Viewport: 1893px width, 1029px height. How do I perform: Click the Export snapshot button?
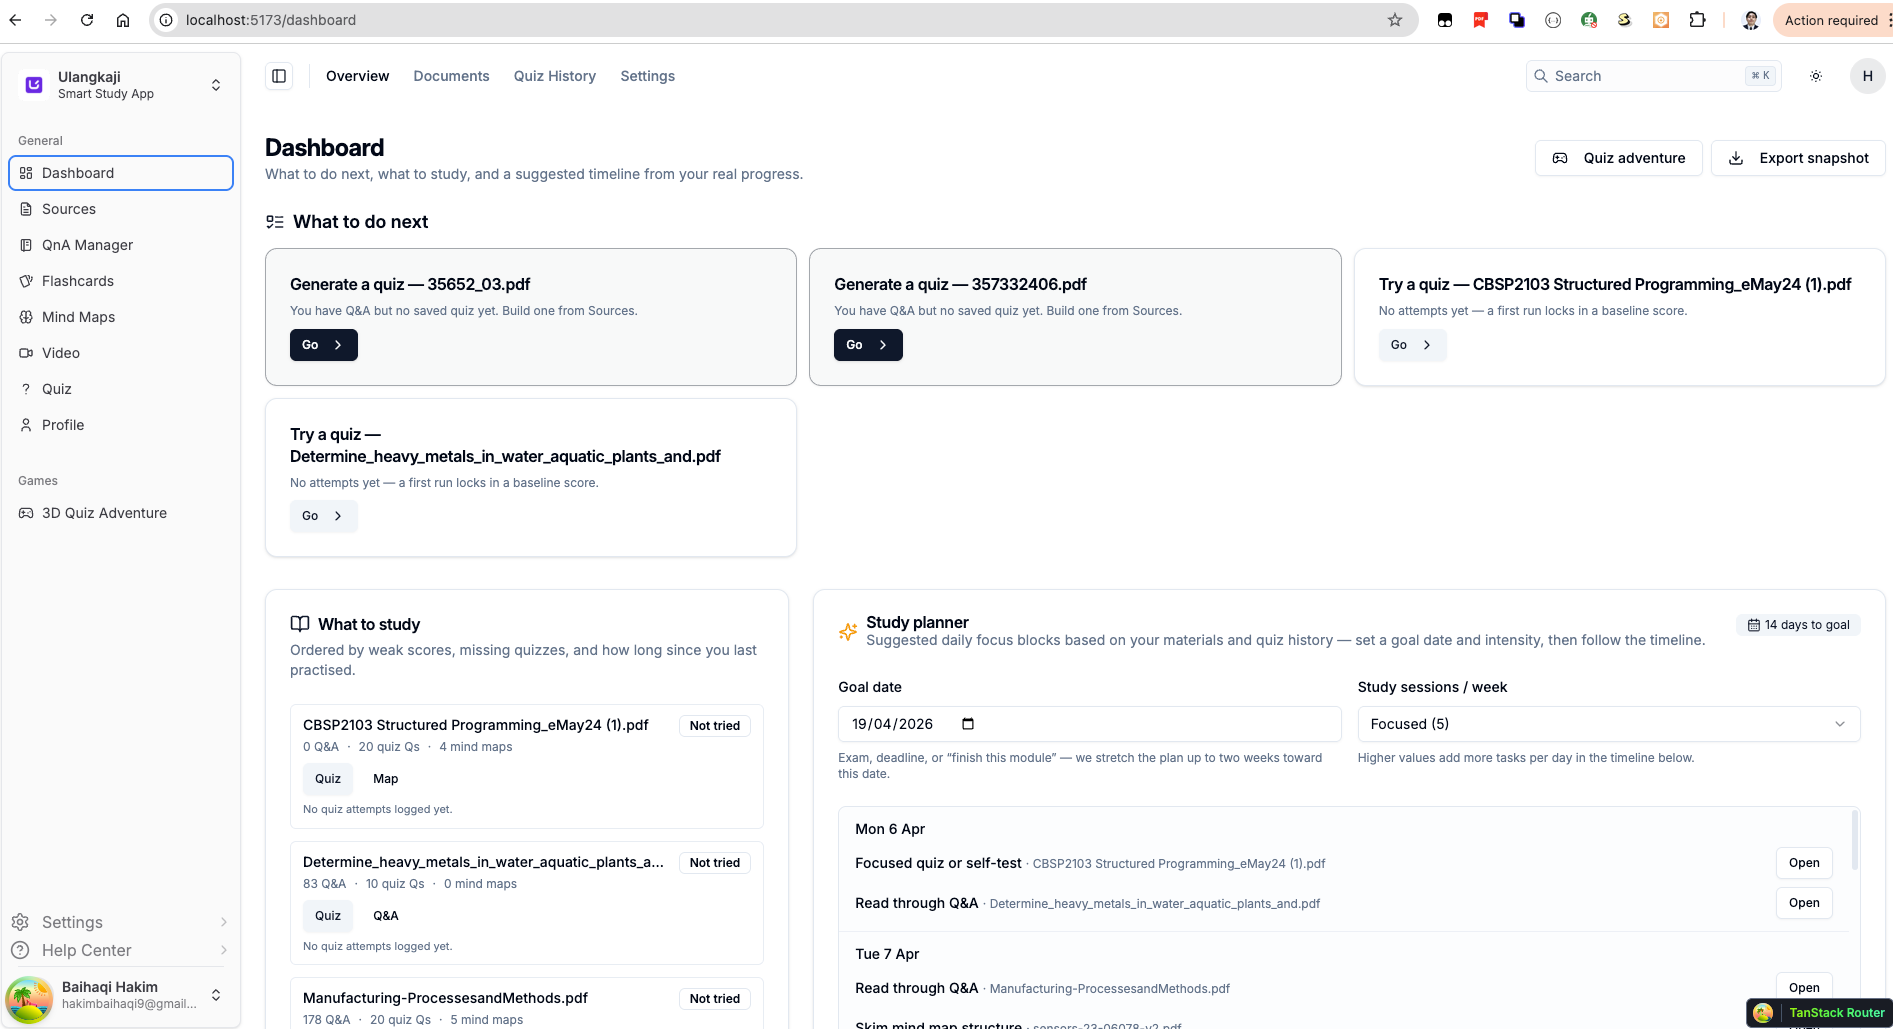(x=1798, y=158)
